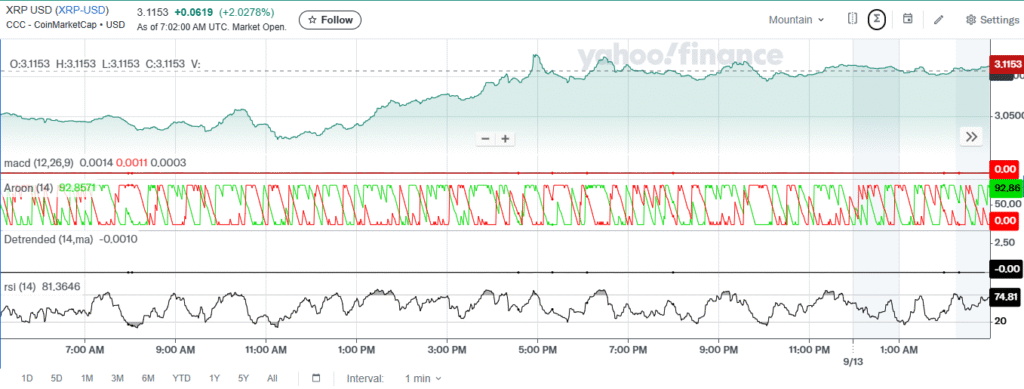The height and width of the screenshot is (389, 1024).
Task: Click the red 3.1153 price tag
Action: [1006, 64]
